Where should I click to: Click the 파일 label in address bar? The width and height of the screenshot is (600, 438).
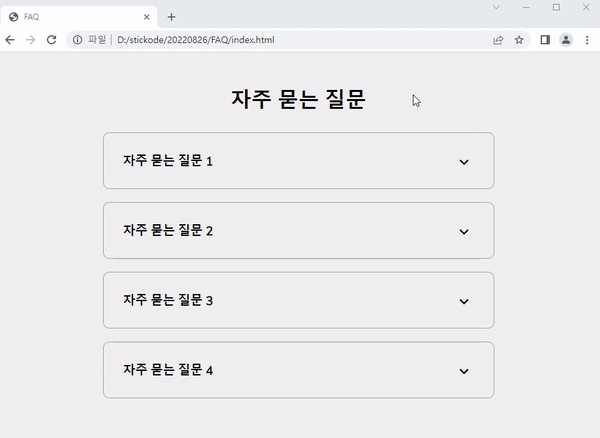click(x=97, y=40)
